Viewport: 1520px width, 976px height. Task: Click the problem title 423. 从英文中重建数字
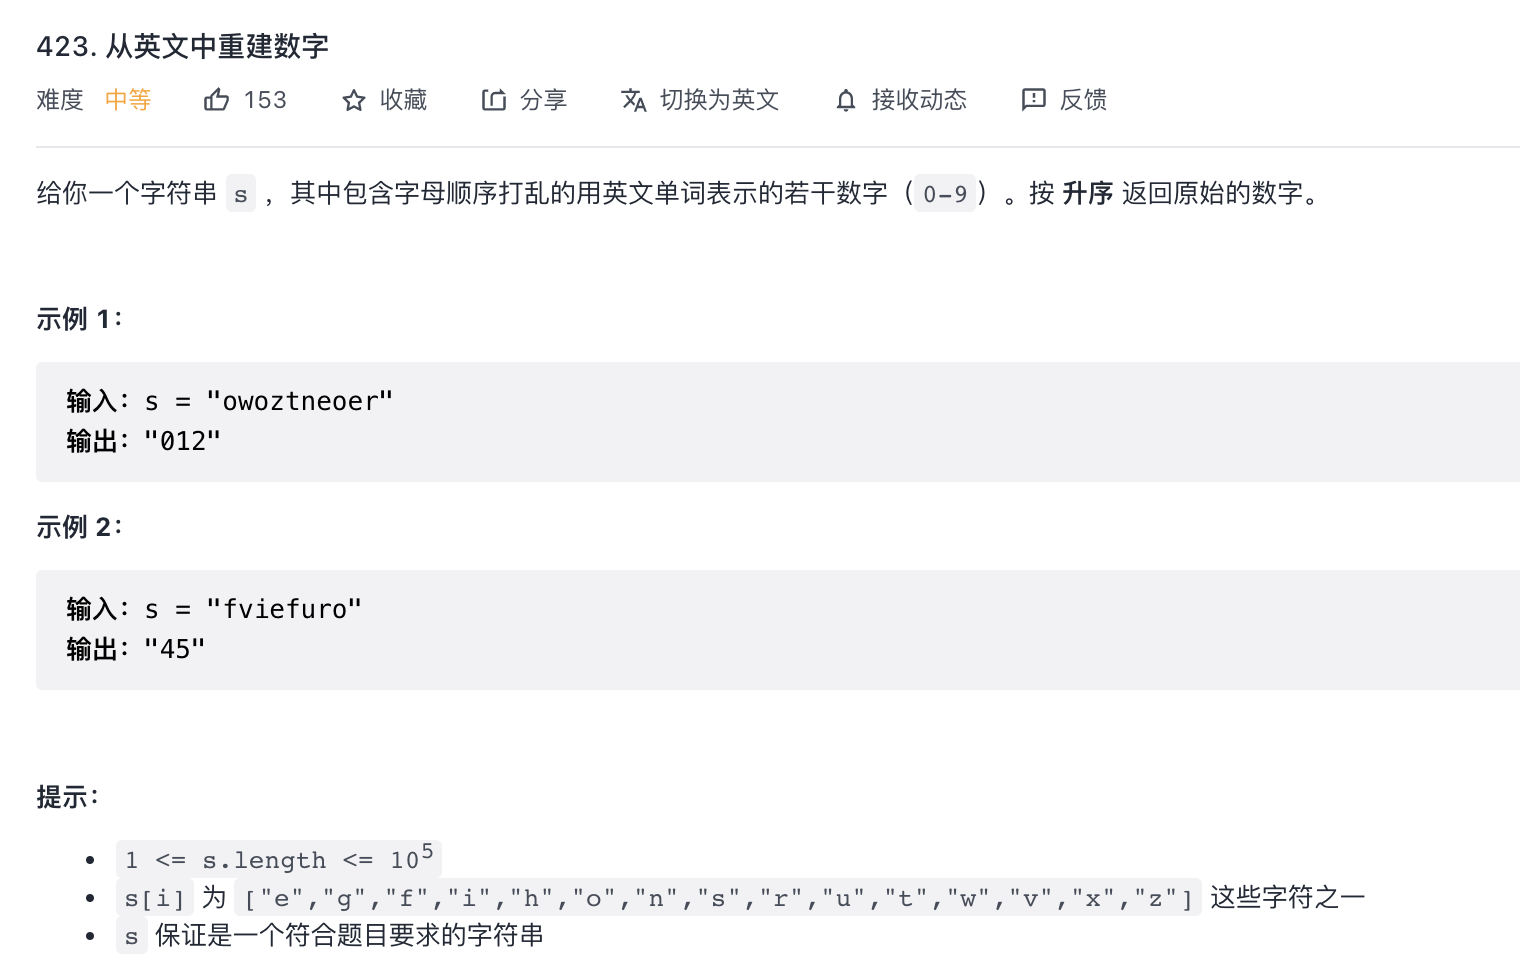click(182, 46)
